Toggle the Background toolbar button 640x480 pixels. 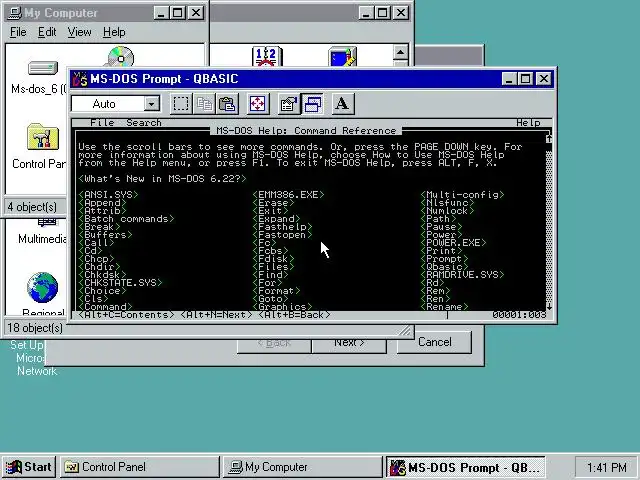pyautogui.click(x=312, y=104)
